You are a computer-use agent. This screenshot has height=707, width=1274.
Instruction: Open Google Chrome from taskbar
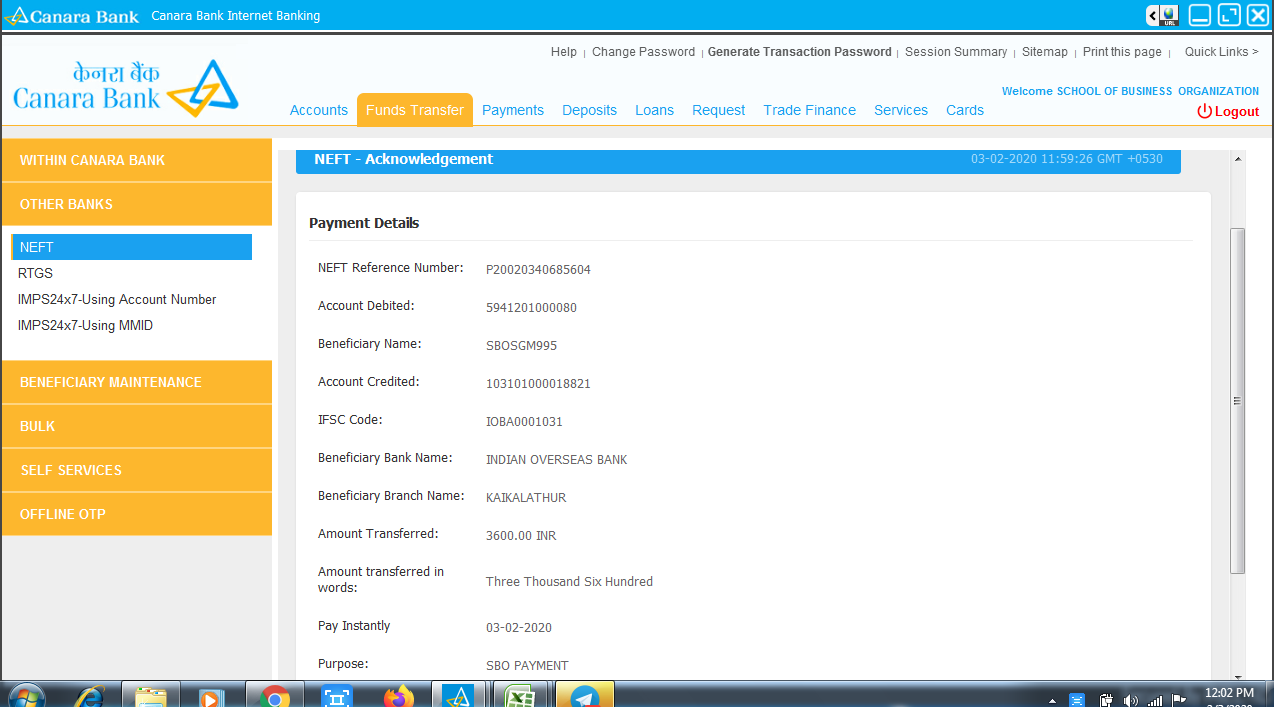pyautogui.click(x=274, y=696)
